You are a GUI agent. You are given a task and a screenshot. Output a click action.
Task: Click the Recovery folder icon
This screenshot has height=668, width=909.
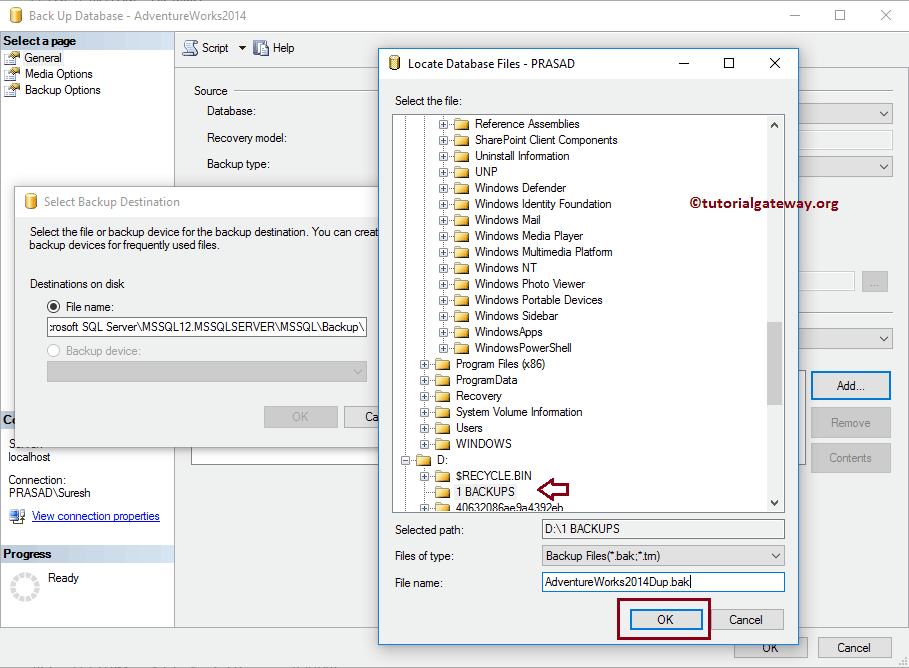tap(442, 396)
